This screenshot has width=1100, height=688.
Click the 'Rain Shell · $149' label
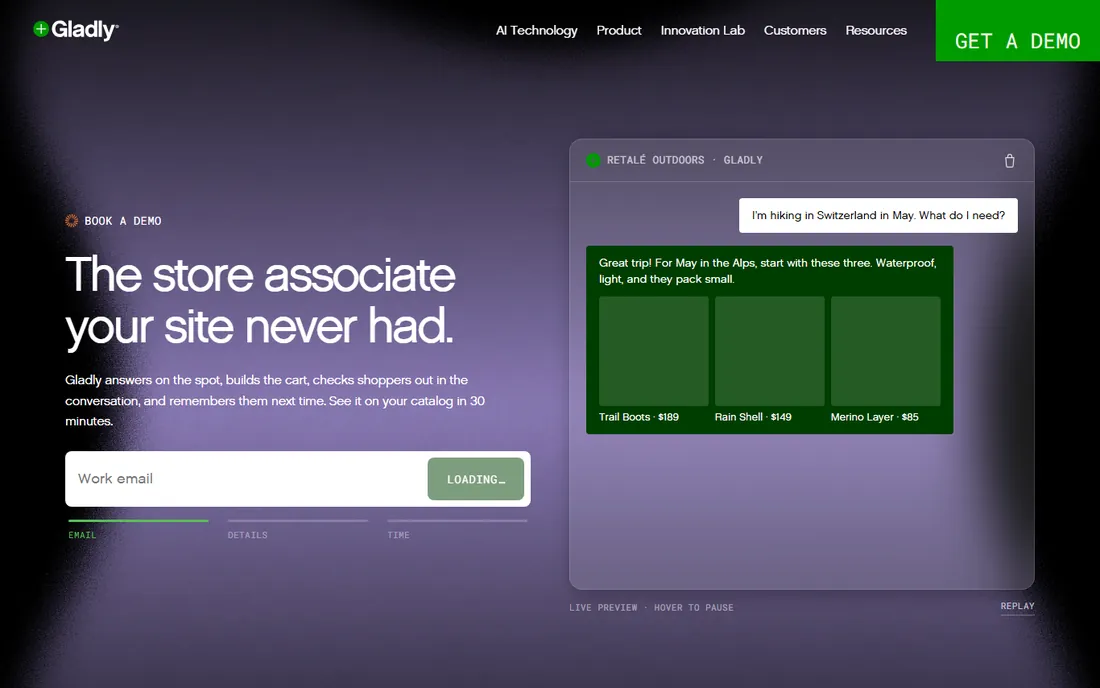click(753, 417)
